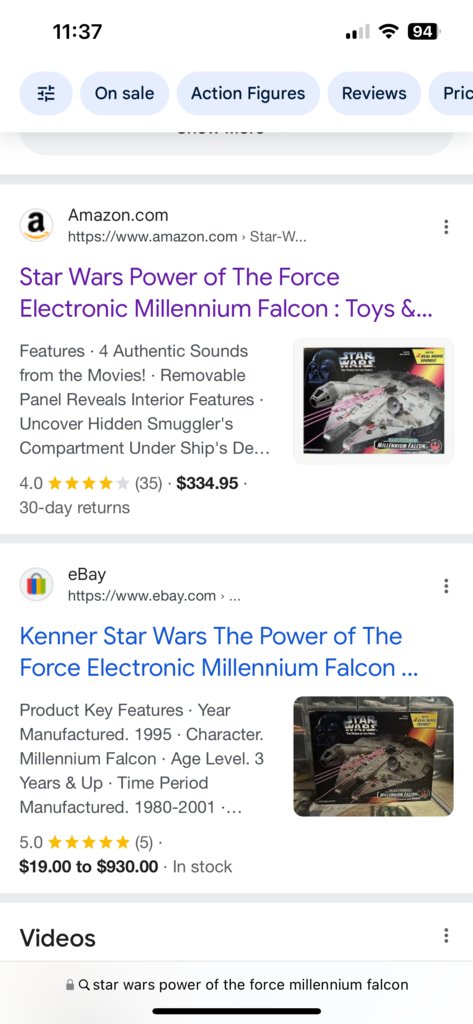Open the Videos section's three-dot menu
Image resolution: width=473 pixels, height=1024 pixels.
point(446,936)
